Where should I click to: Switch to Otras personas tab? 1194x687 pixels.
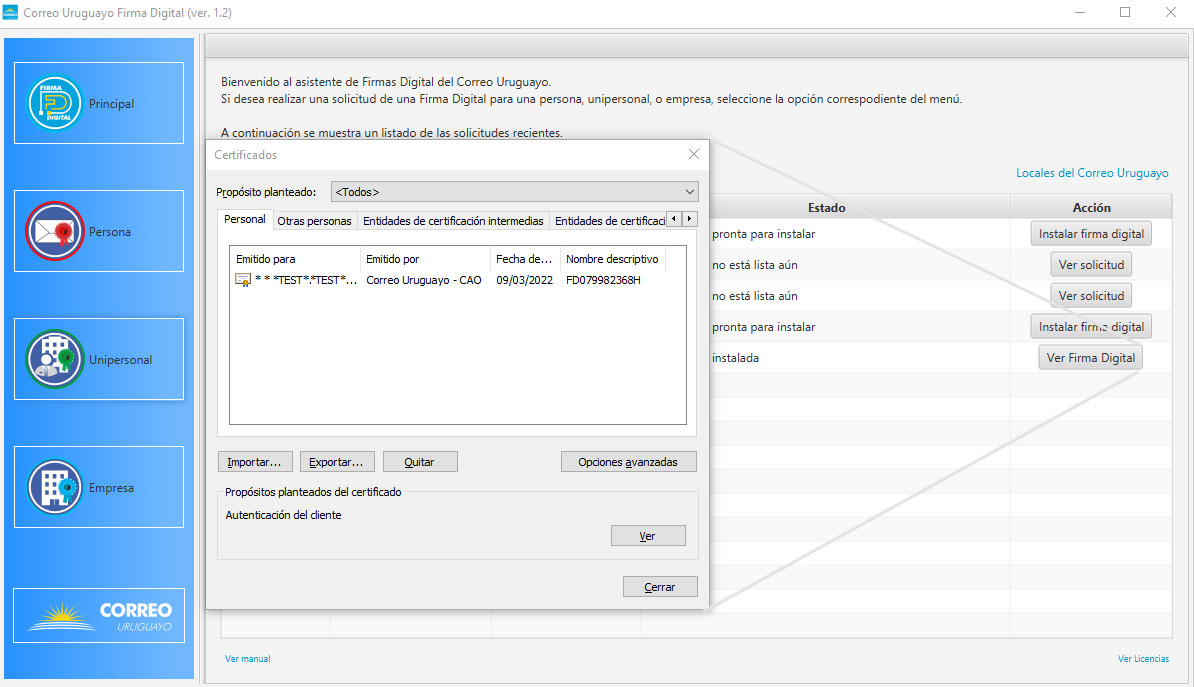point(314,221)
